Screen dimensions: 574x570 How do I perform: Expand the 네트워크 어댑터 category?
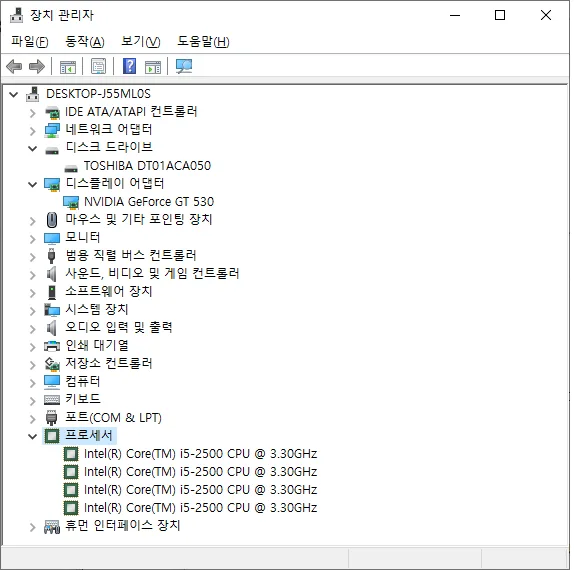33,131
